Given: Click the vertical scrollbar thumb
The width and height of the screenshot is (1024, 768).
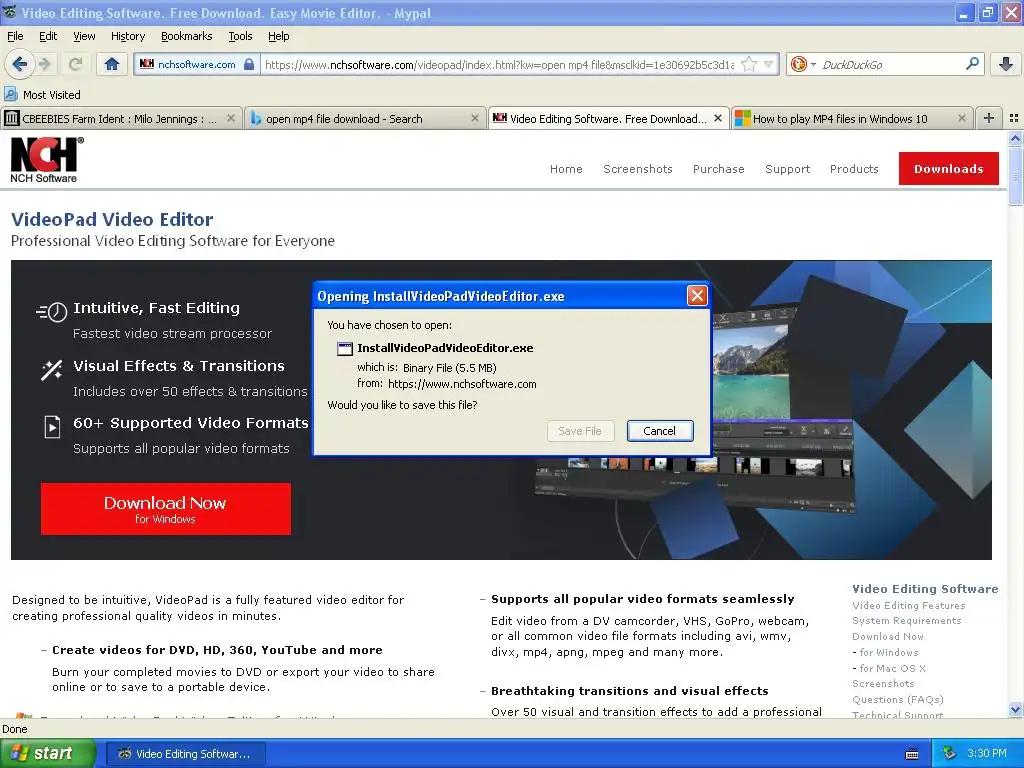Looking at the screenshot, I should pos(1015,176).
